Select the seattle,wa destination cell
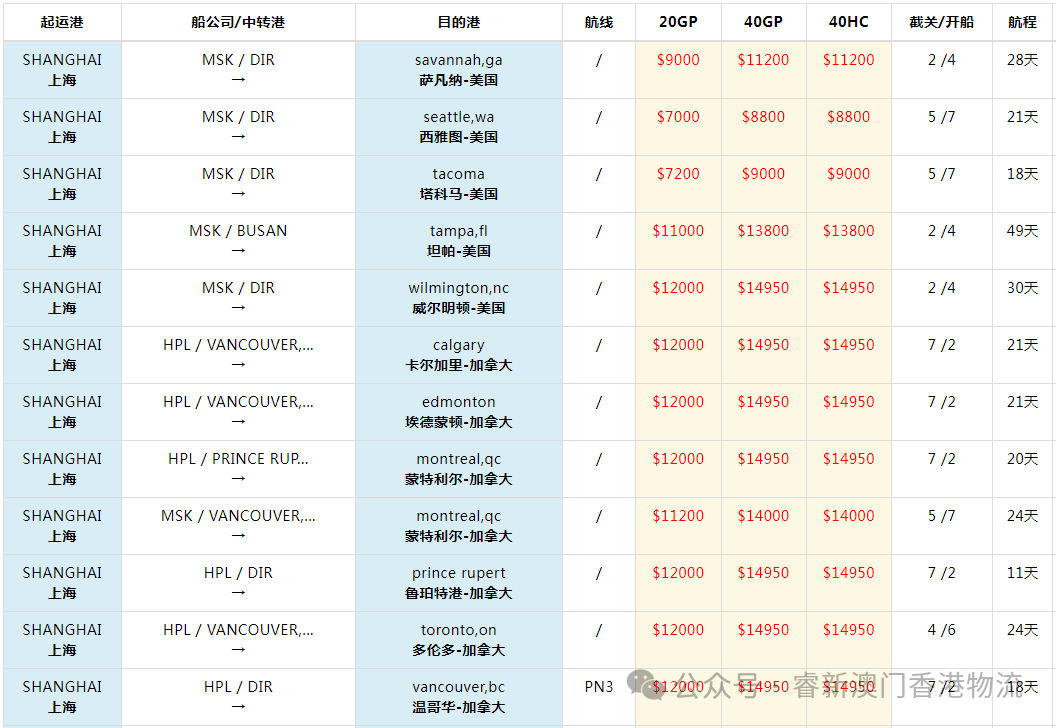This screenshot has height=728, width=1056. coord(459,127)
